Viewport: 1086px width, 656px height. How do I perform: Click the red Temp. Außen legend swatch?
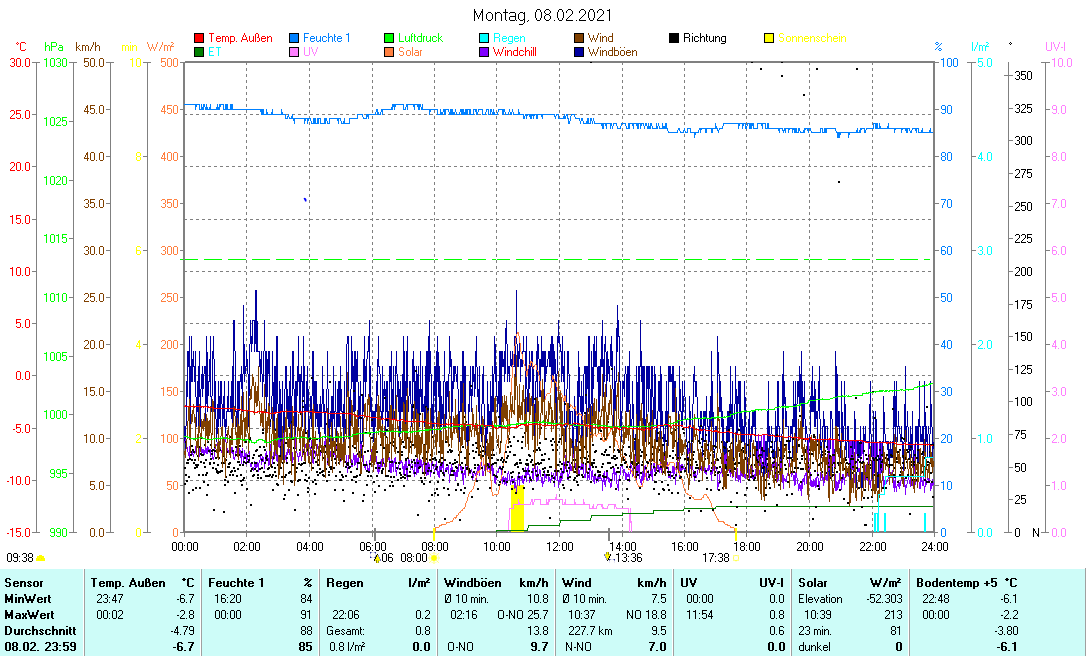click(x=199, y=38)
